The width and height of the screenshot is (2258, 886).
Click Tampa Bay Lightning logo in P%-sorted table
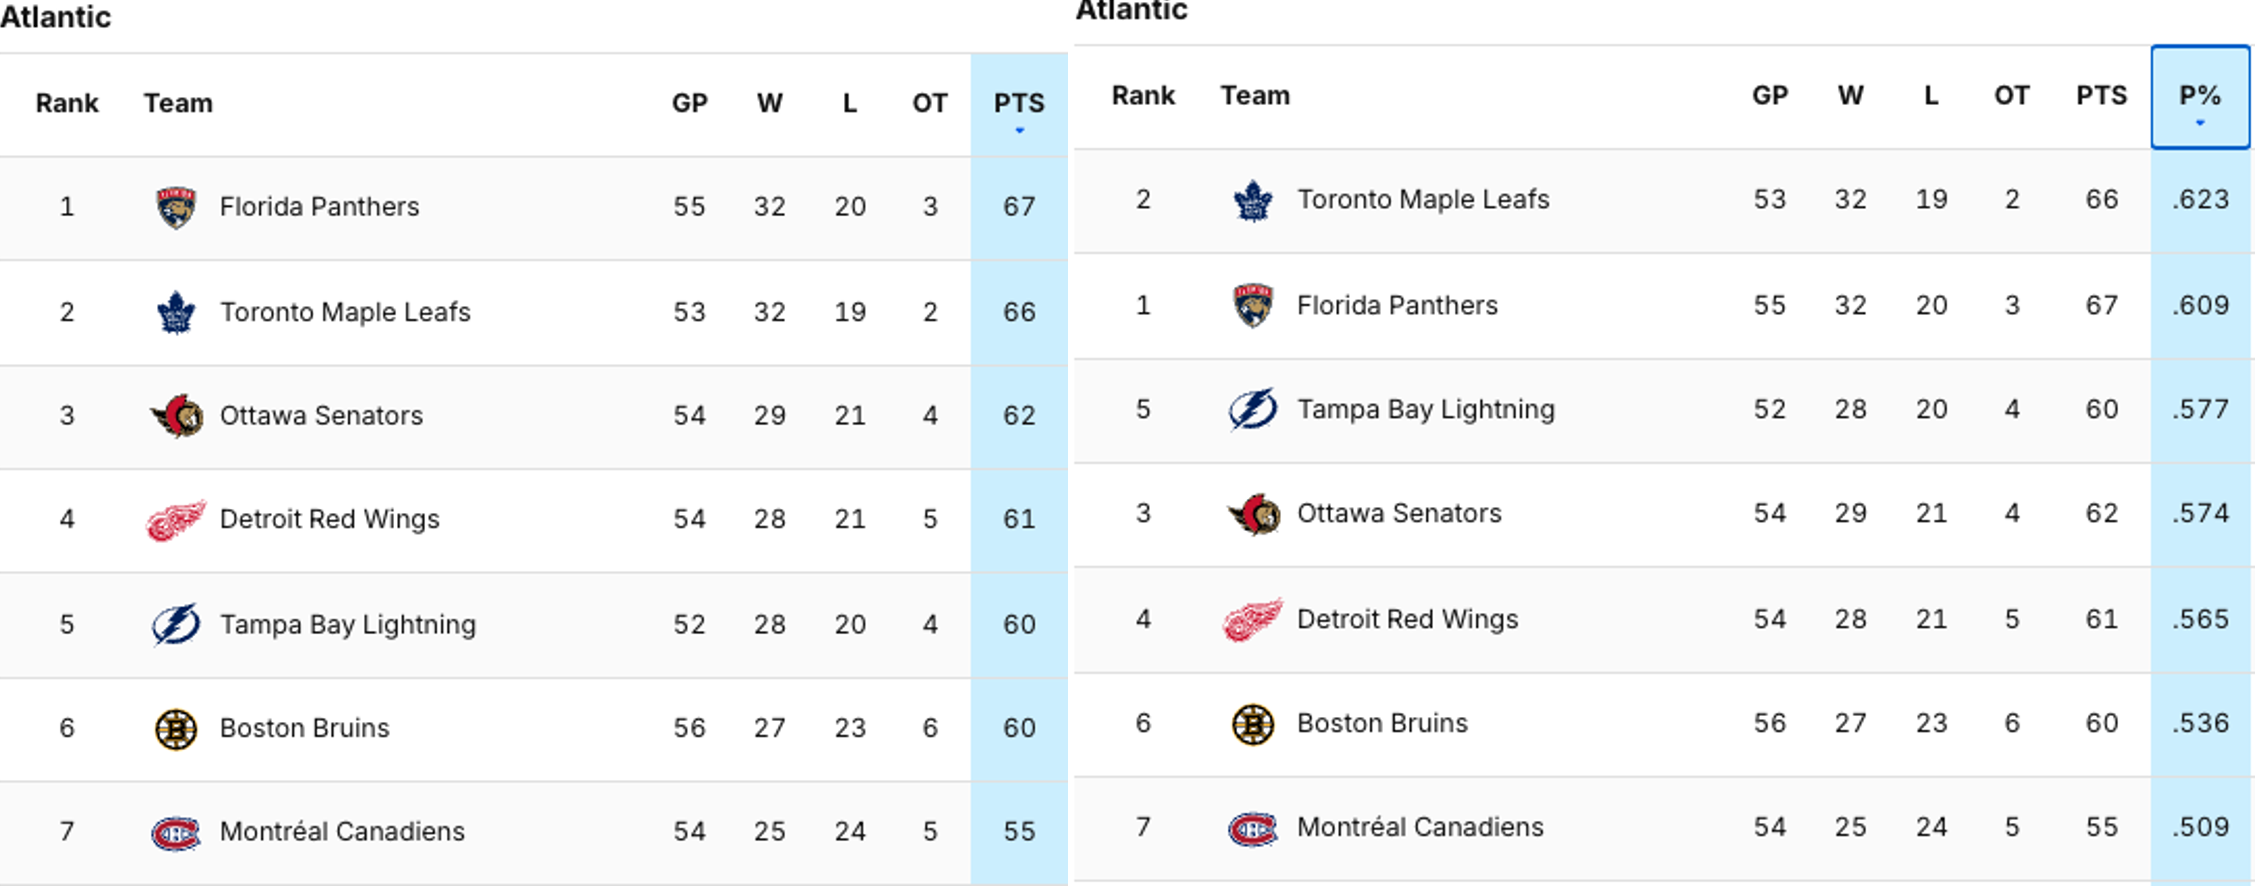1252,410
